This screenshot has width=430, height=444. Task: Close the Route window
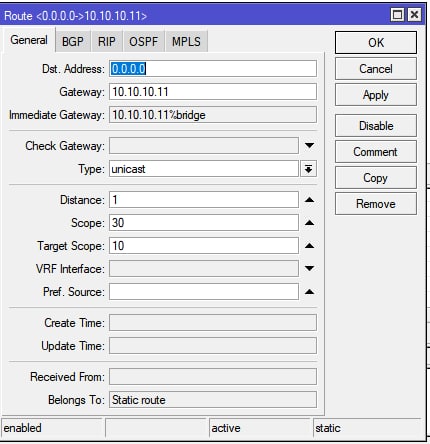[414, 15]
